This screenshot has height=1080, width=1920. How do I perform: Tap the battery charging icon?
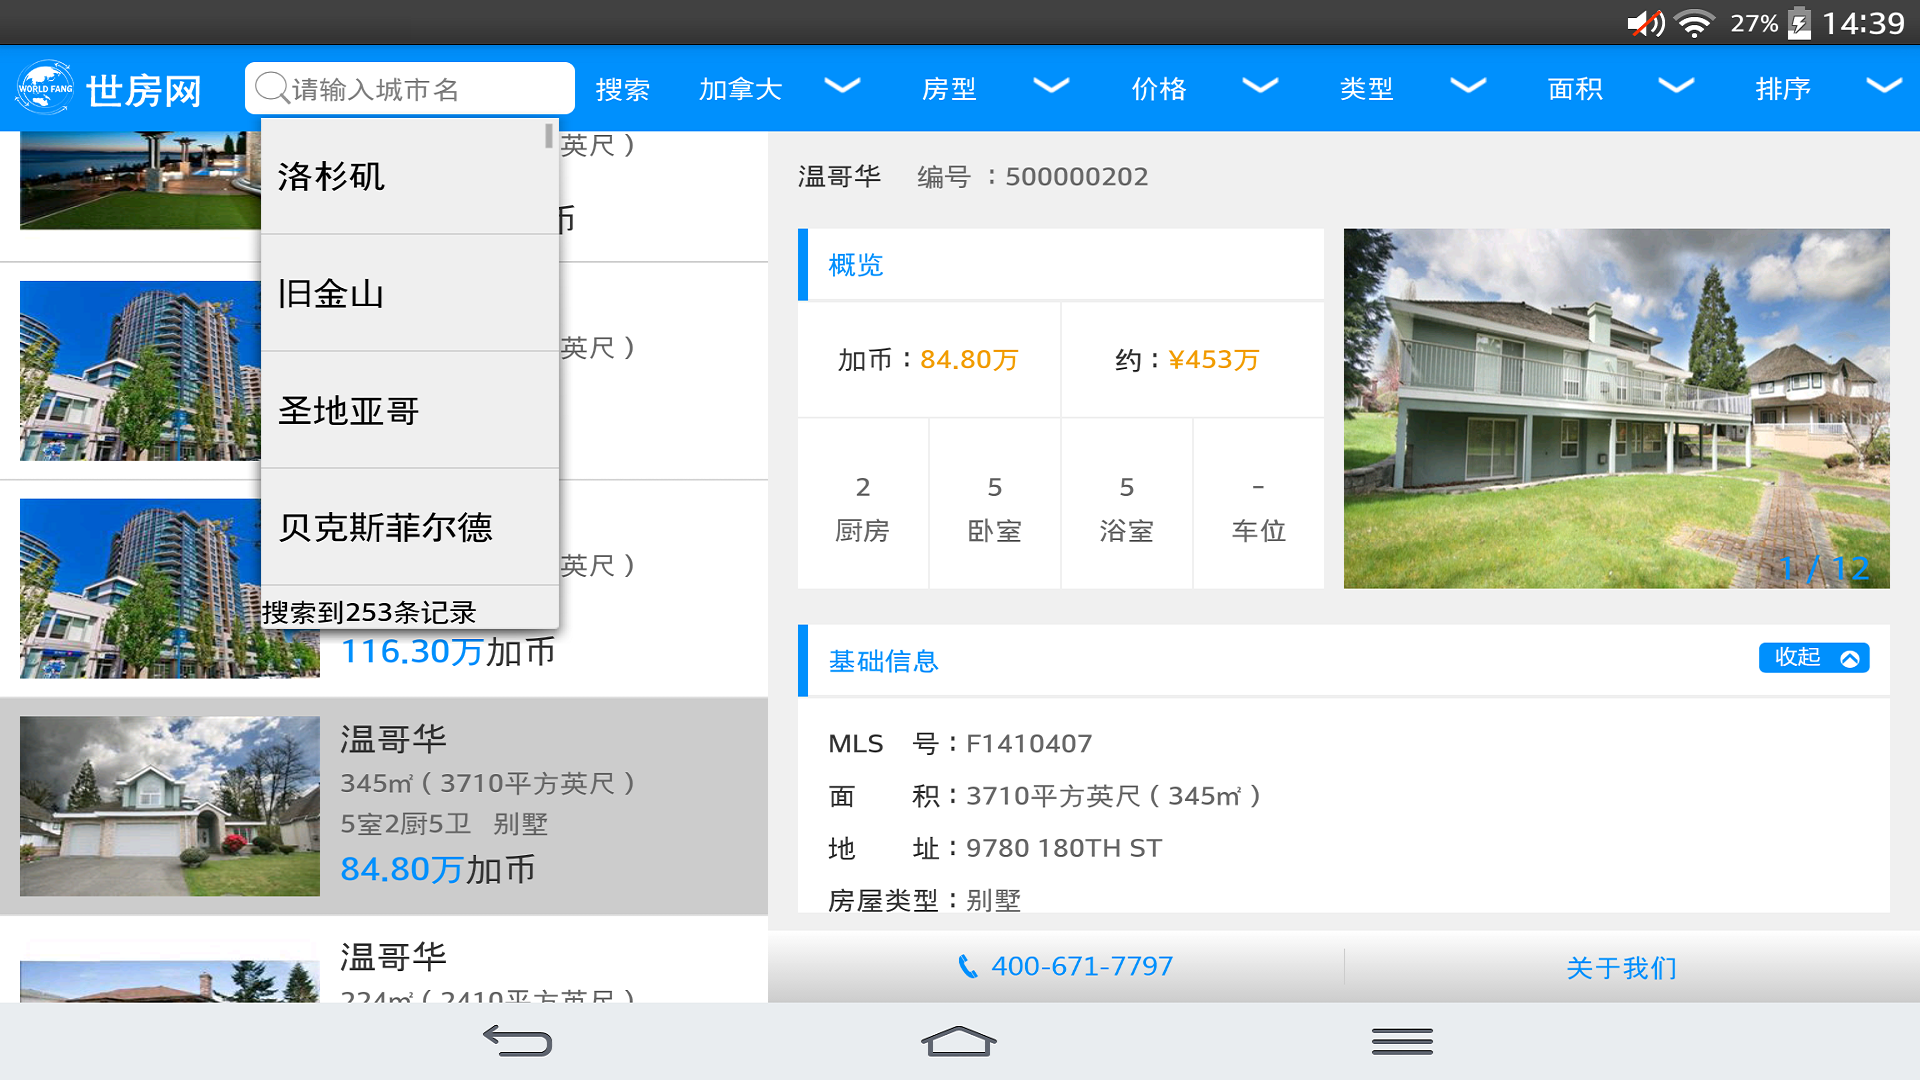[x=1799, y=23]
